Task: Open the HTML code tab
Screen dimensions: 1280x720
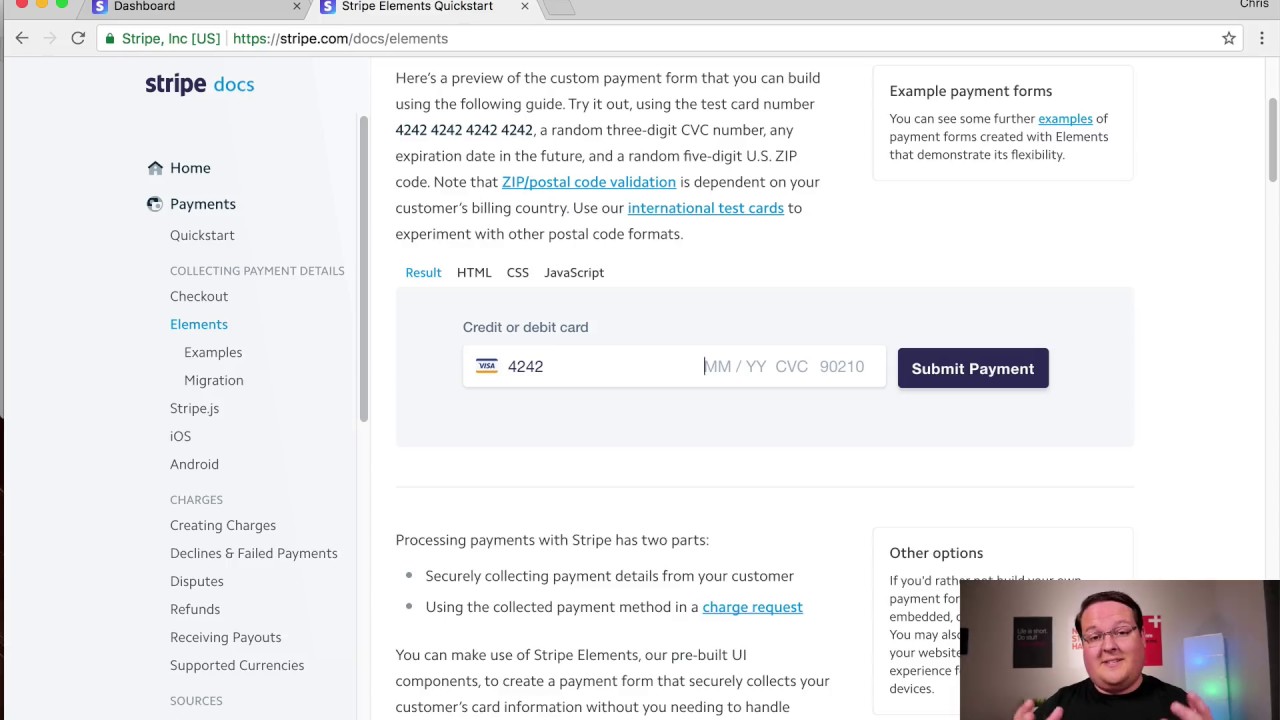Action: pos(474,272)
